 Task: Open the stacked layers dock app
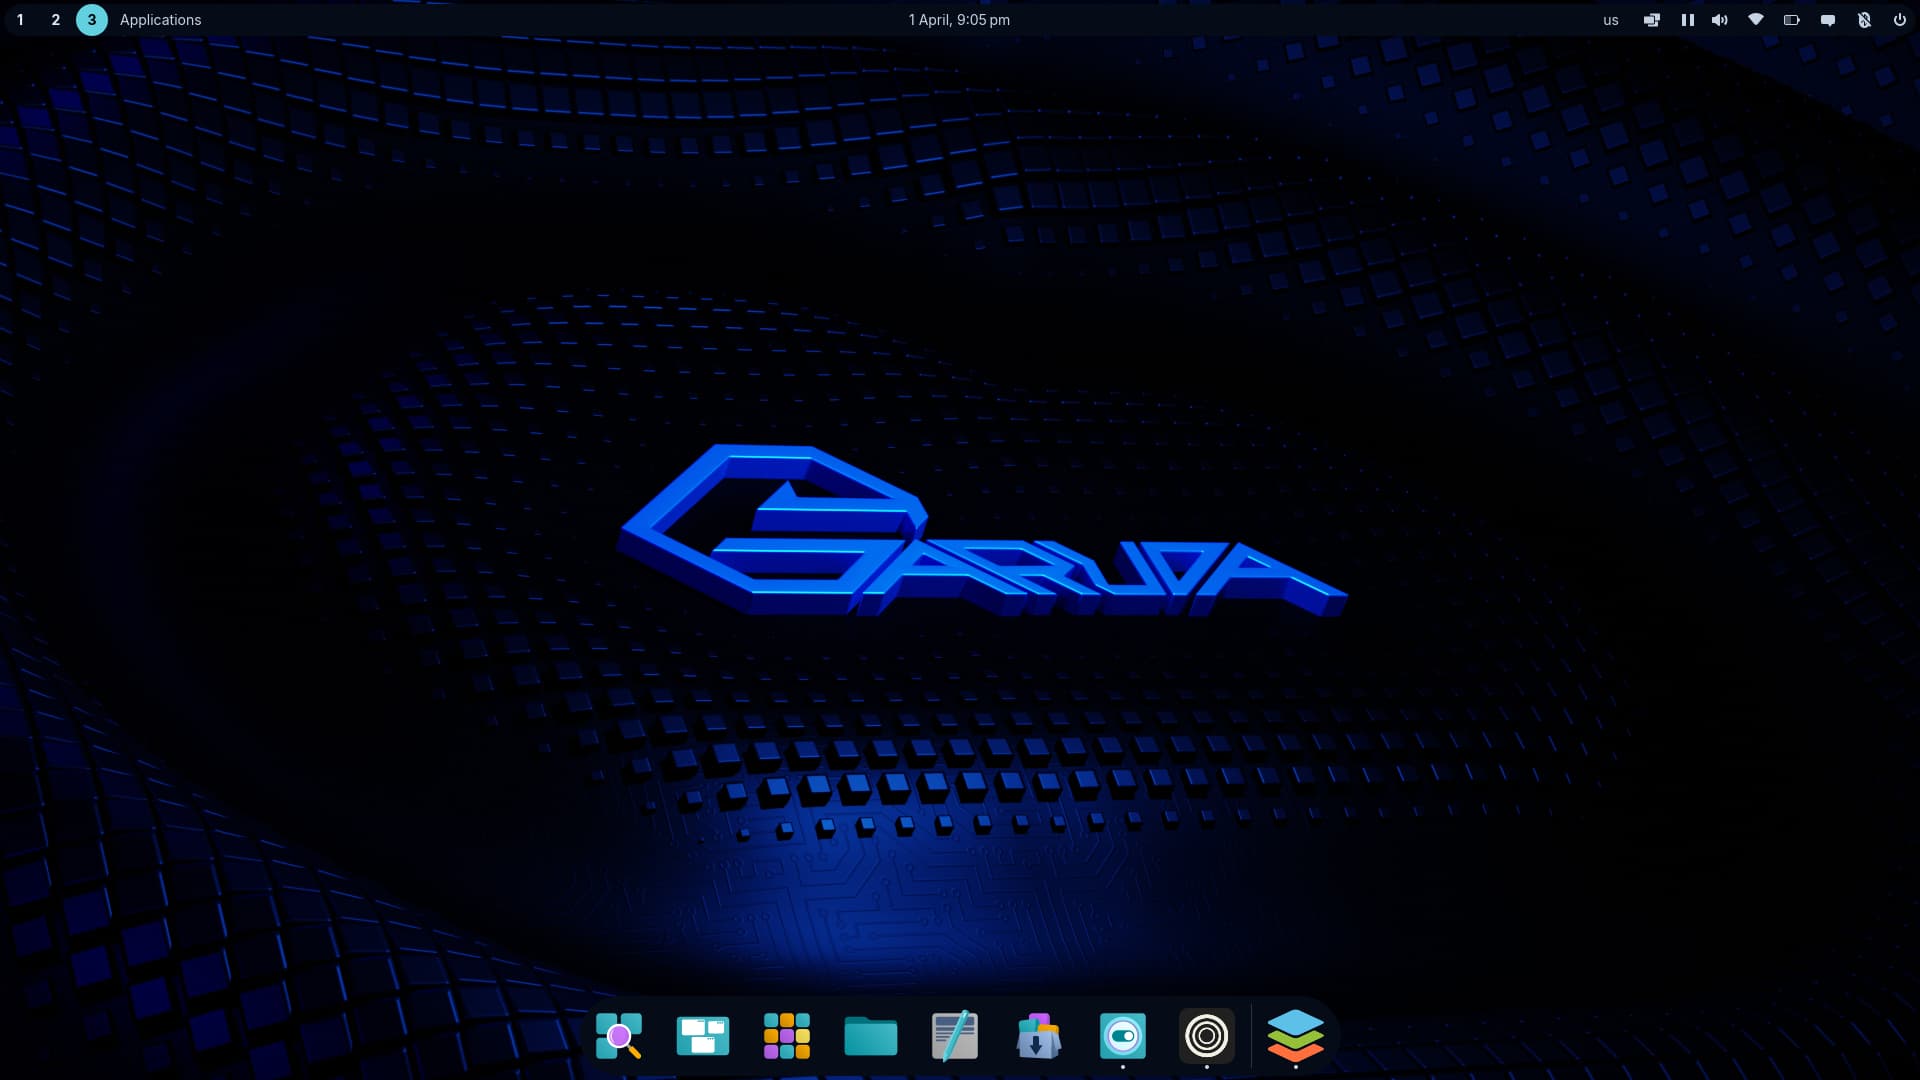coord(1296,1036)
